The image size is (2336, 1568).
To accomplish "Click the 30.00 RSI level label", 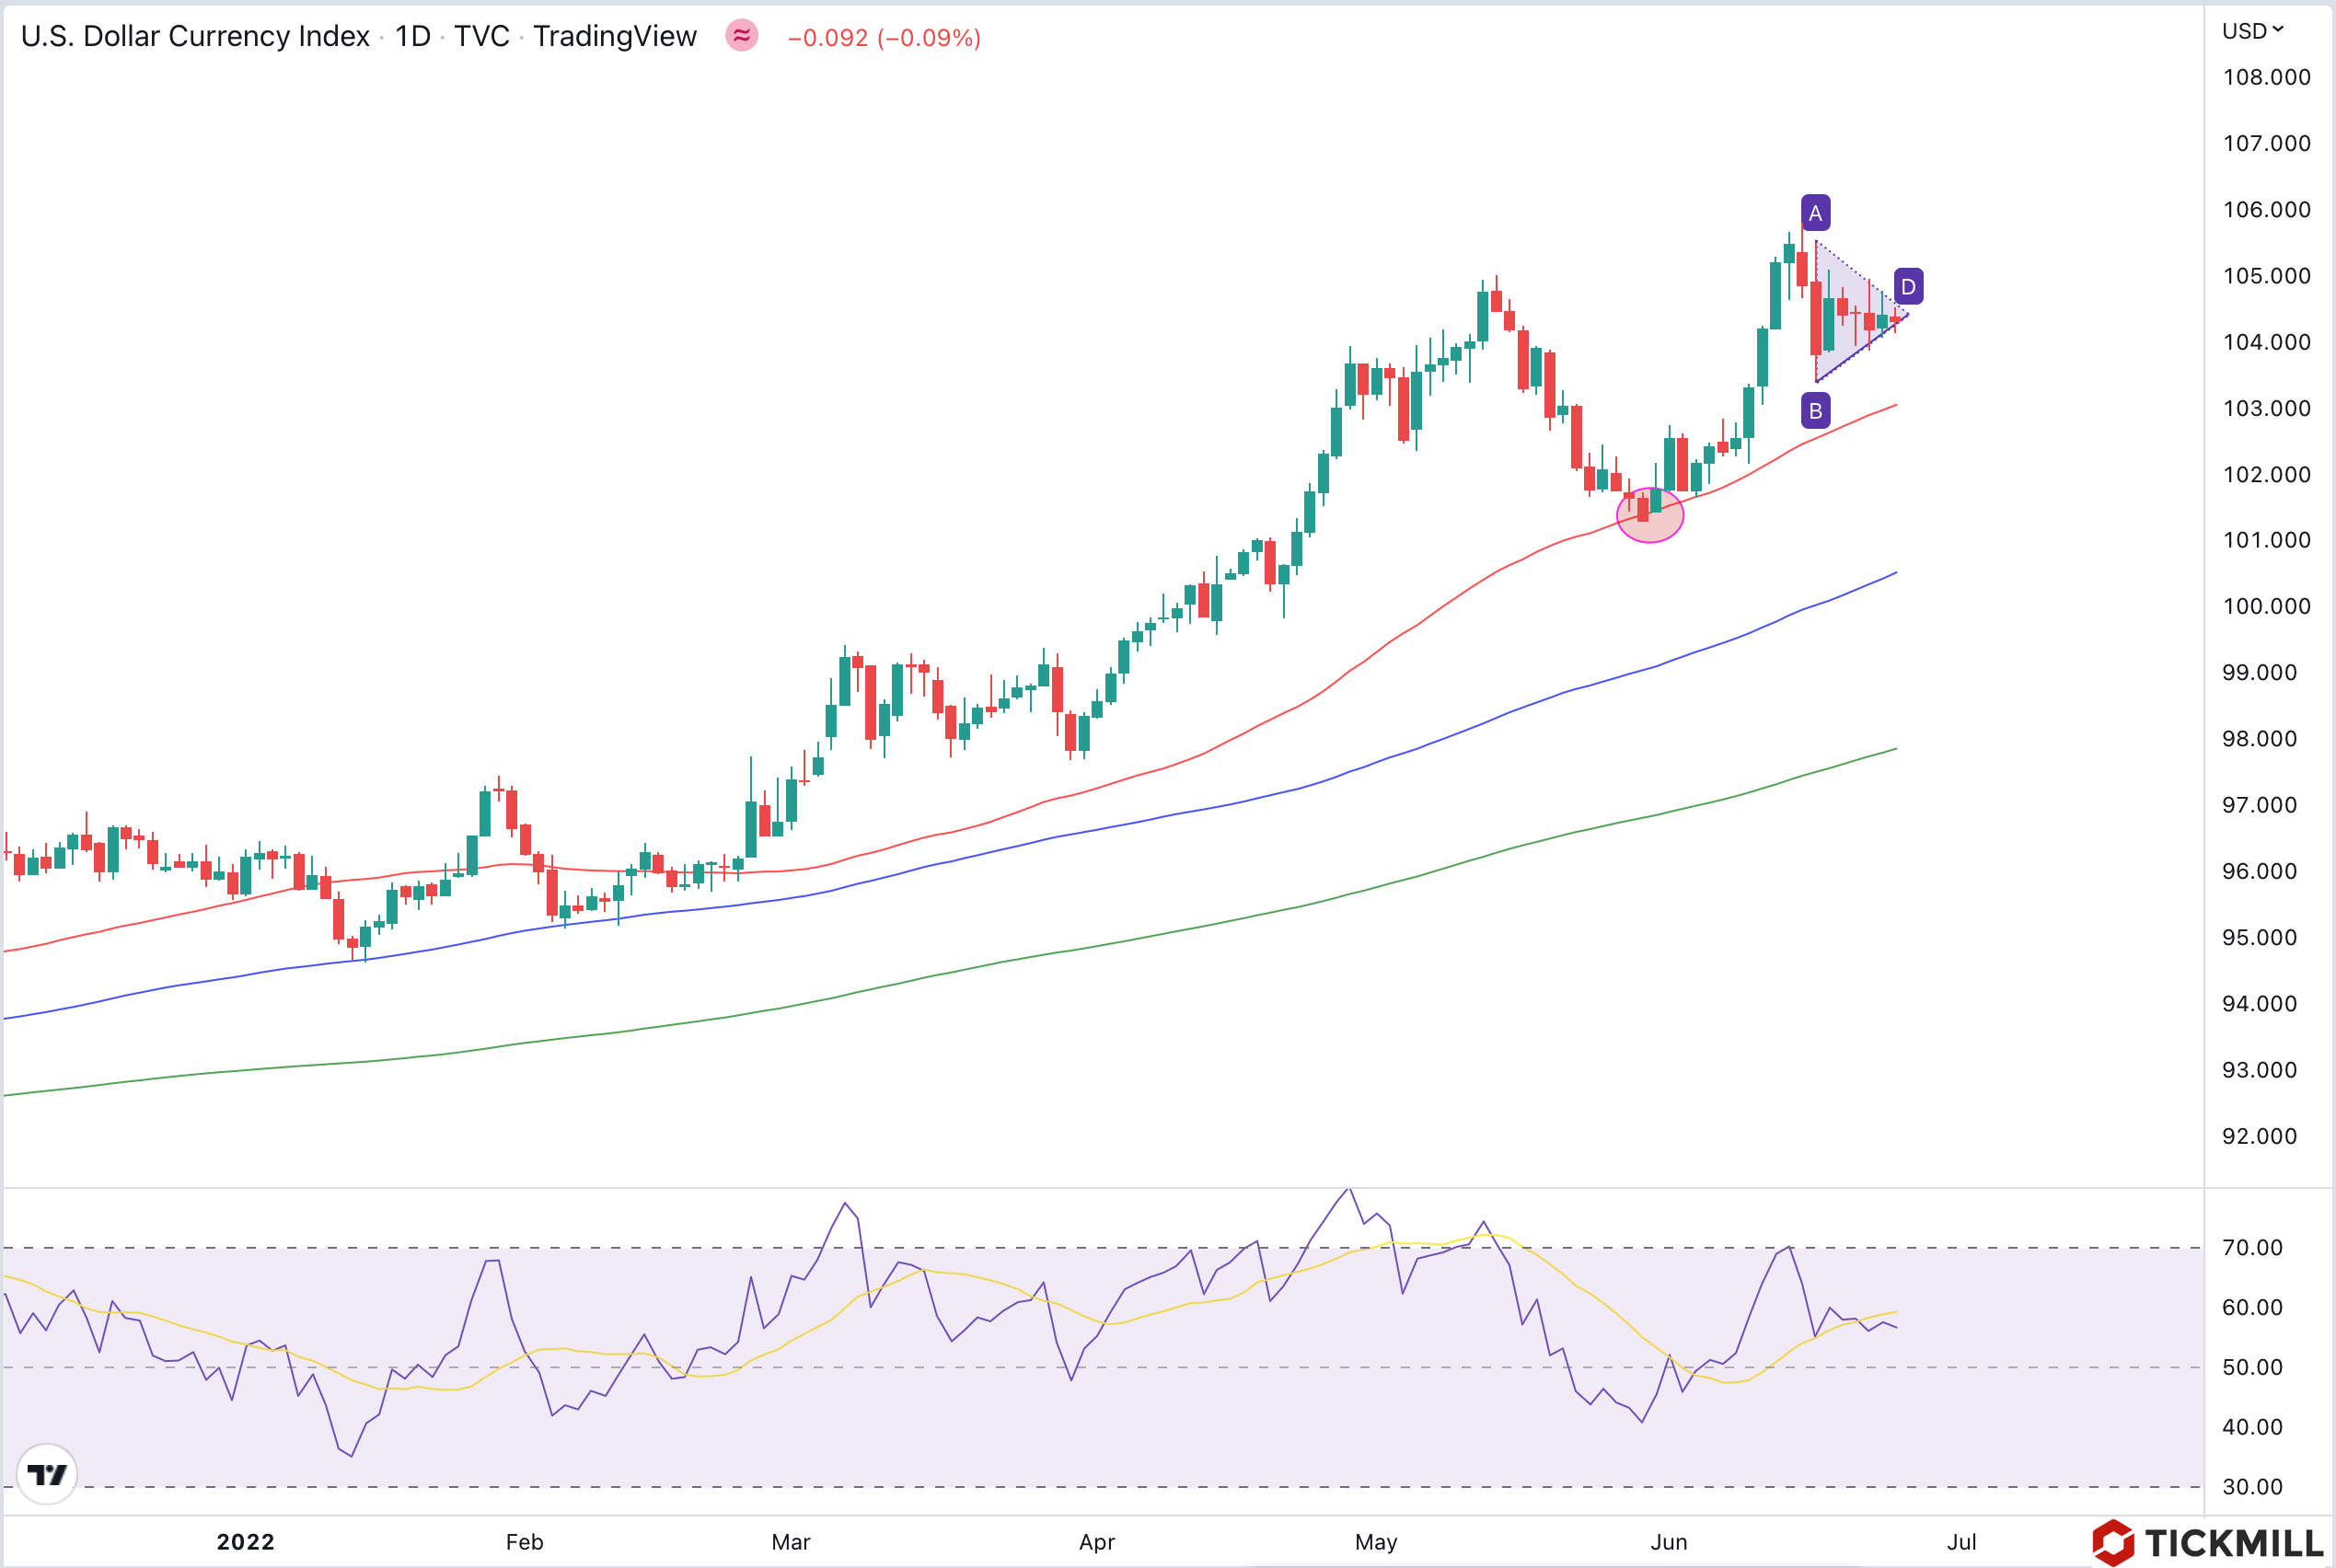I will click(x=2252, y=1487).
